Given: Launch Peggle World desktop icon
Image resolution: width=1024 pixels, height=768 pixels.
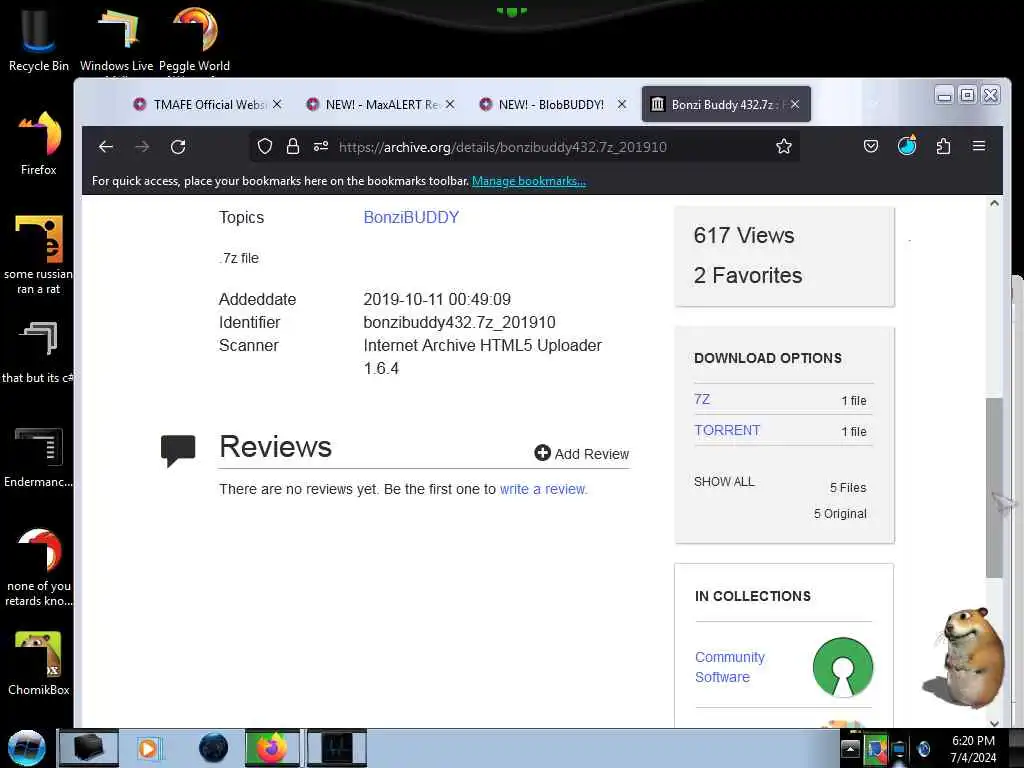Looking at the screenshot, I should [x=195, y=39].
